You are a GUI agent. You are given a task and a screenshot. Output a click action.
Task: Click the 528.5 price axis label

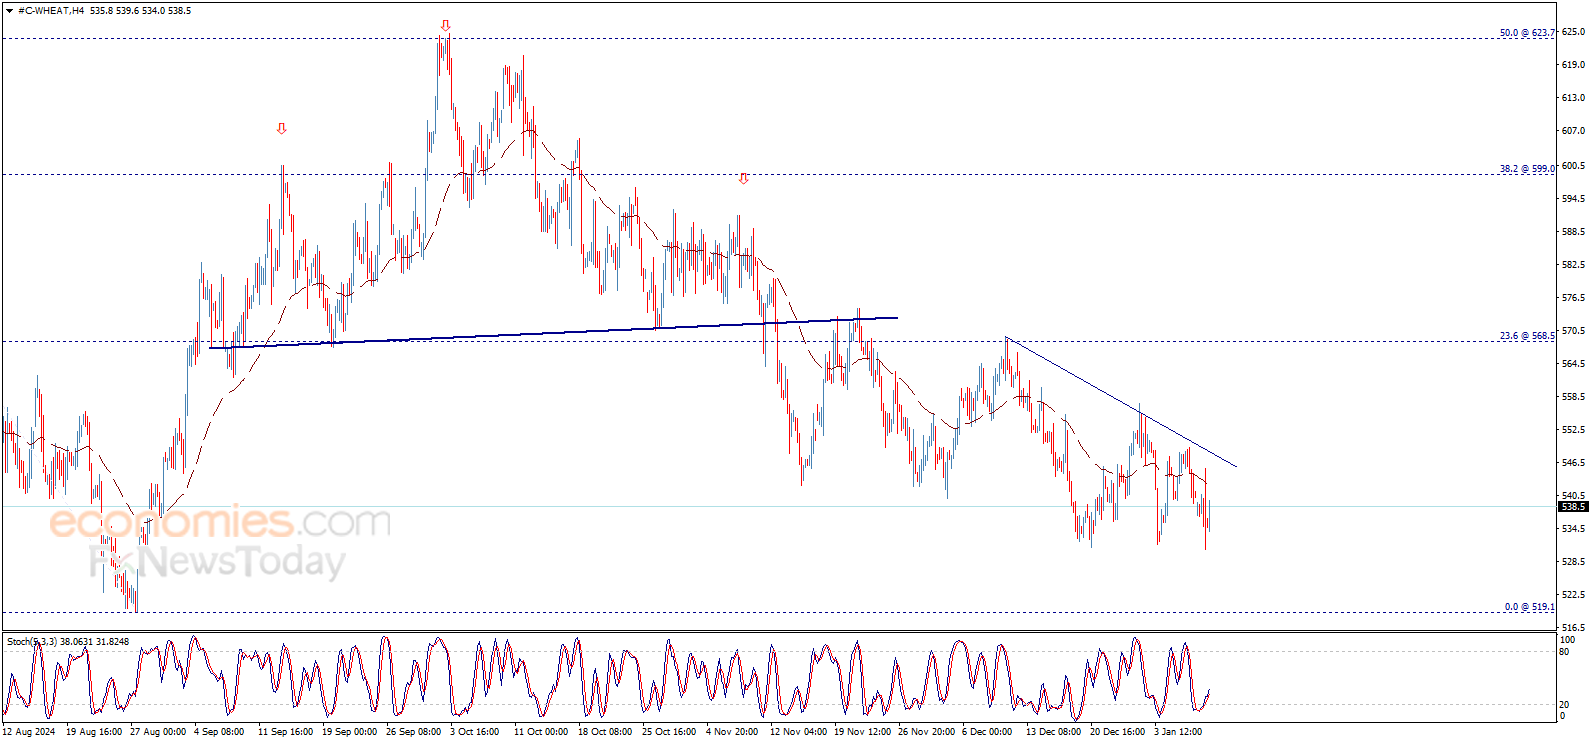pyautogui.click(x=1573, y=562)
